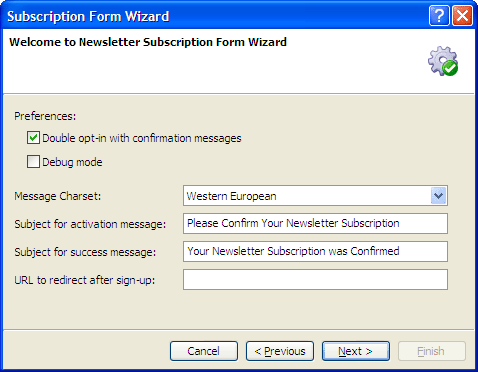478x372 pixels.
Task: Click the Subject for success message field
Action: pos(315,251)
